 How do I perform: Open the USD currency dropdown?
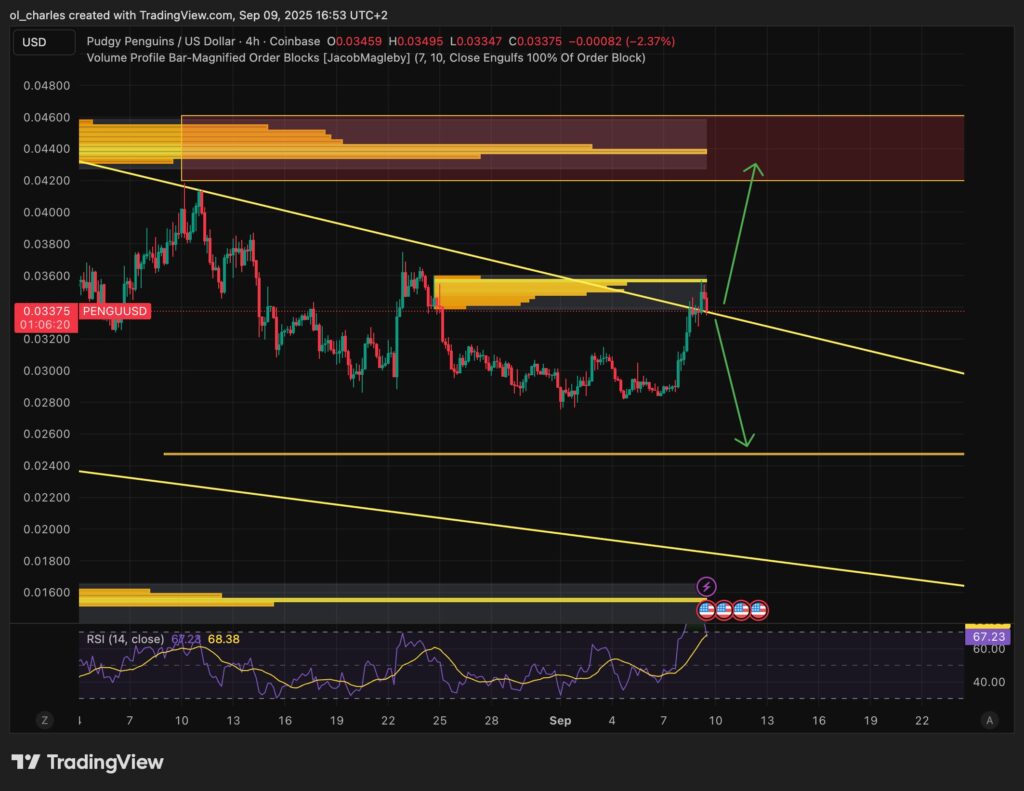click(45, 42)
